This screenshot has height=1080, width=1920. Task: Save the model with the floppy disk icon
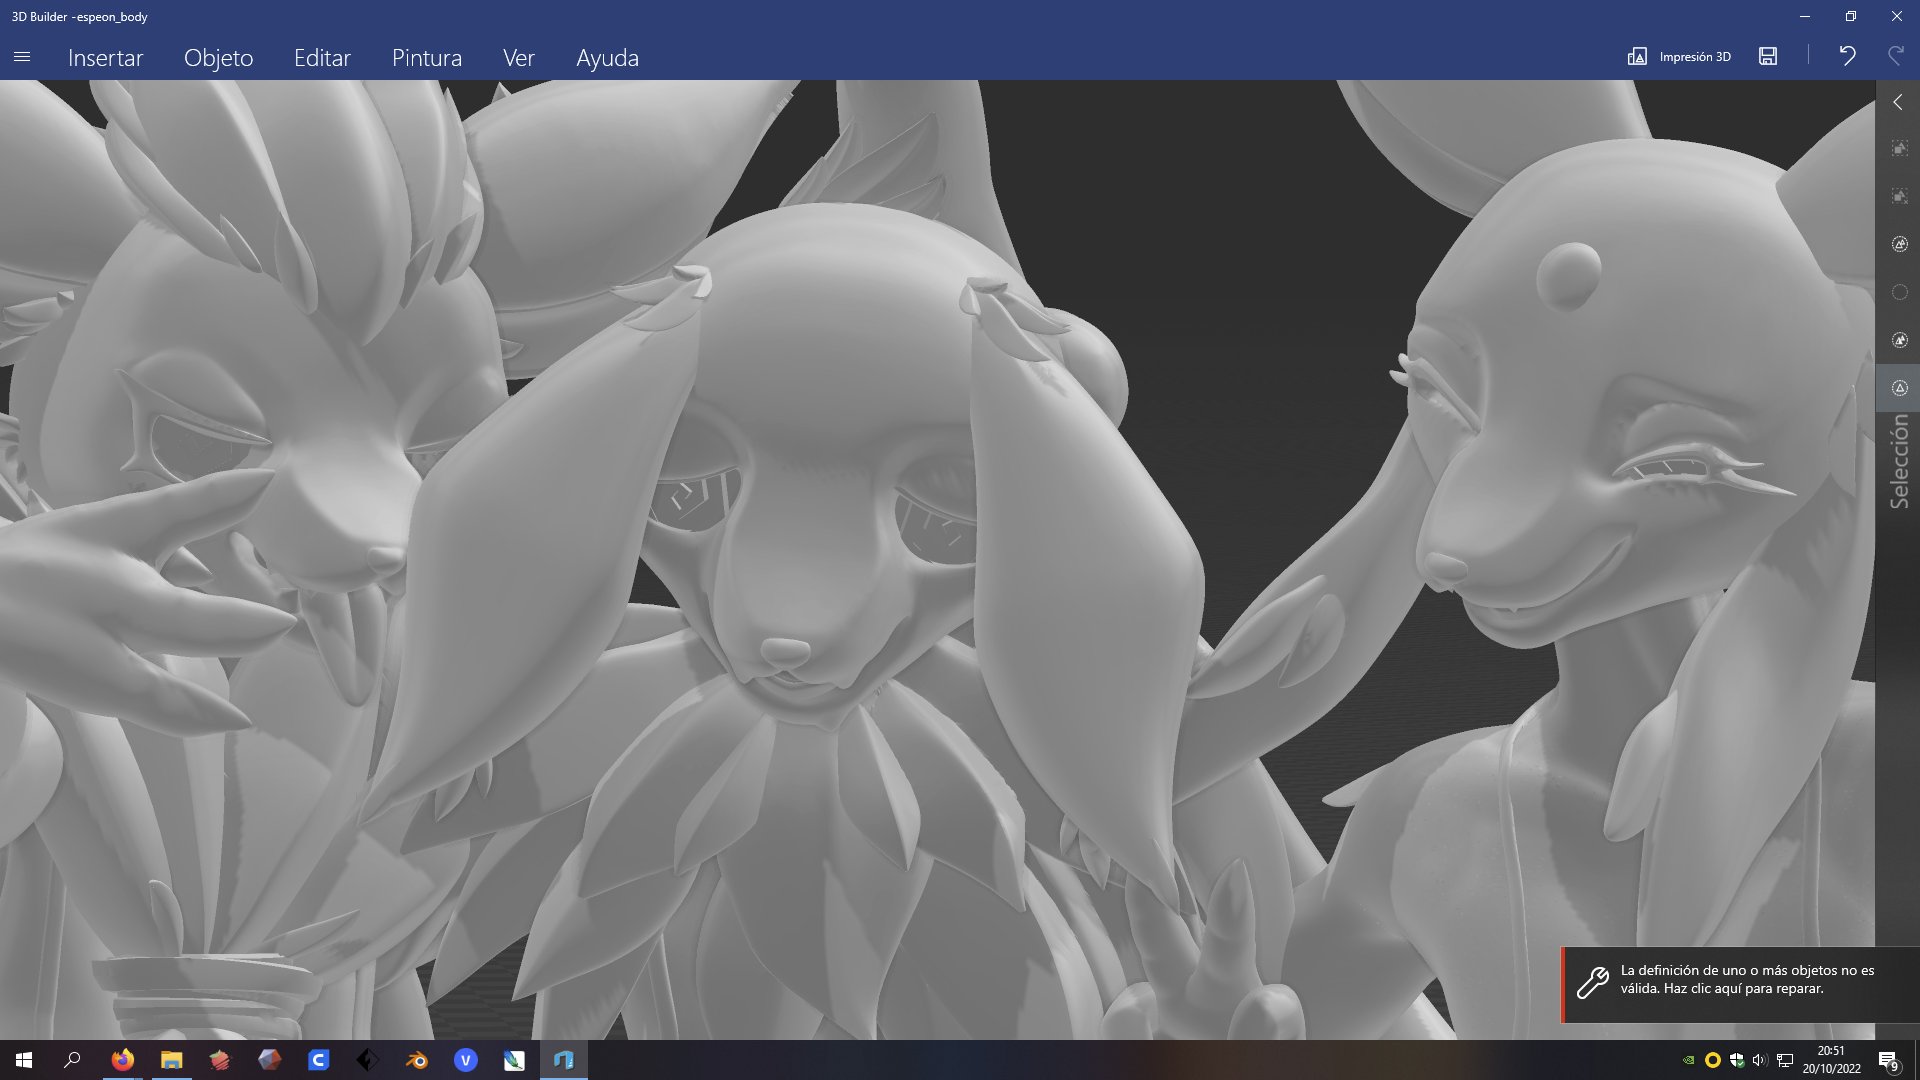point(1768,57)
